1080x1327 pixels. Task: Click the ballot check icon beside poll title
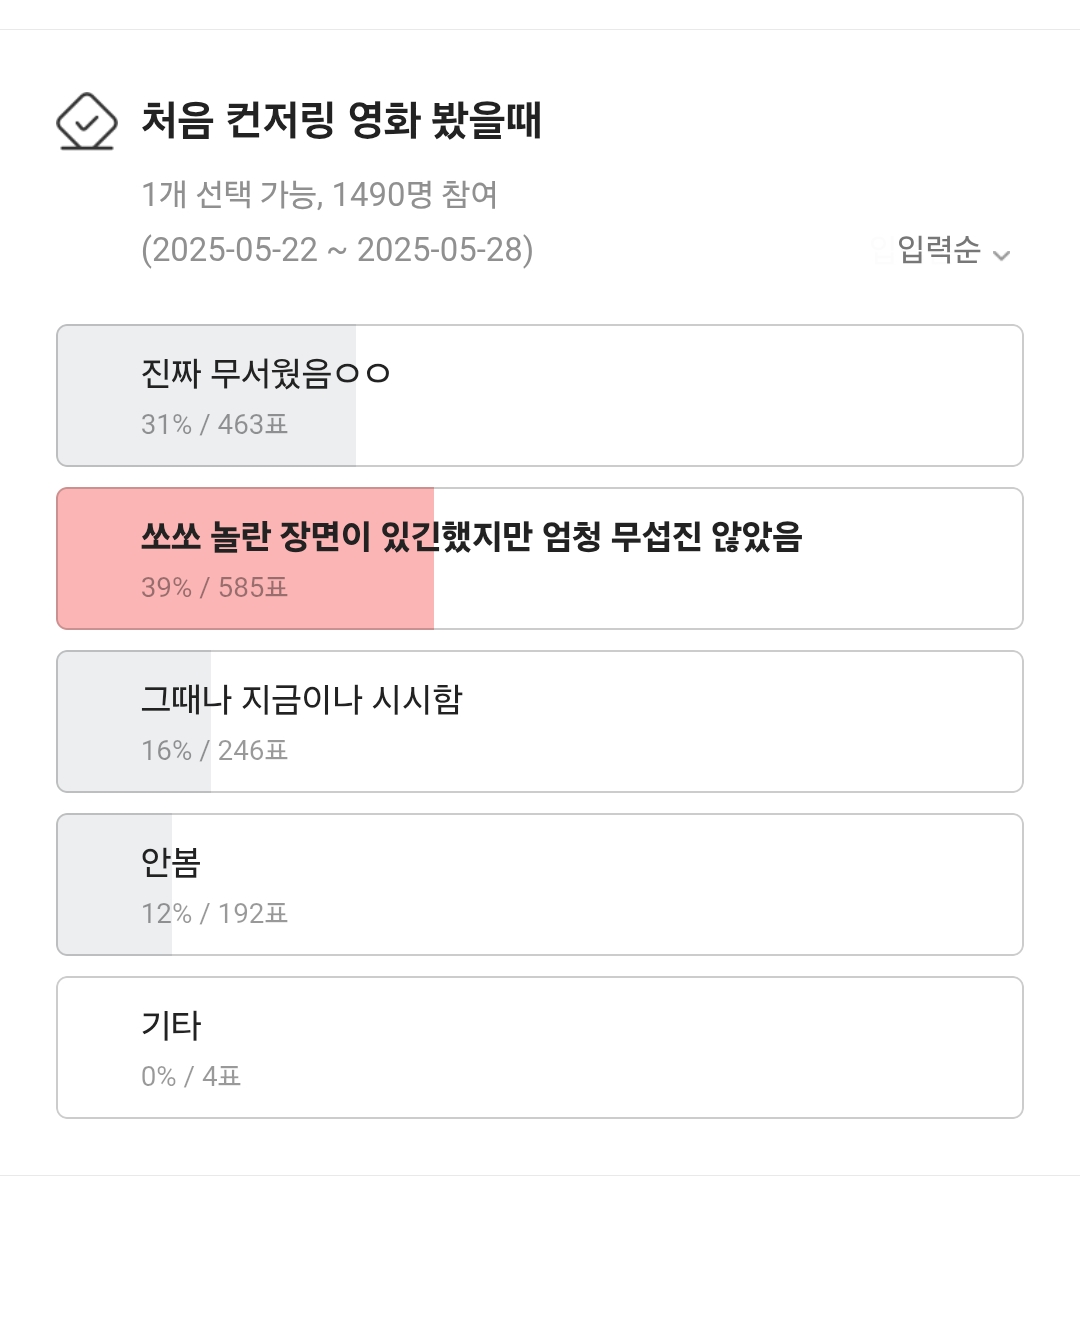click(86, 121)
